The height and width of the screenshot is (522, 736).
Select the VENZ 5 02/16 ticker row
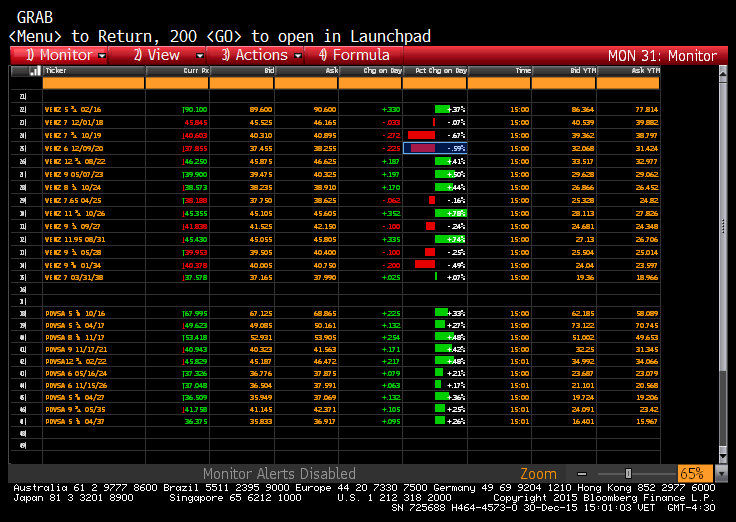coord(73,109)
